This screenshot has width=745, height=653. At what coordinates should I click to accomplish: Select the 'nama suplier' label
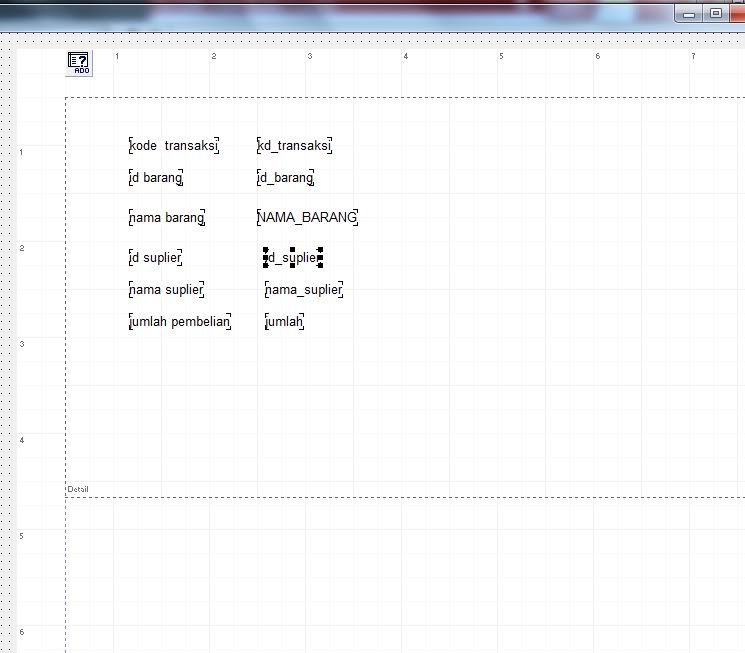tap(167, 290)
